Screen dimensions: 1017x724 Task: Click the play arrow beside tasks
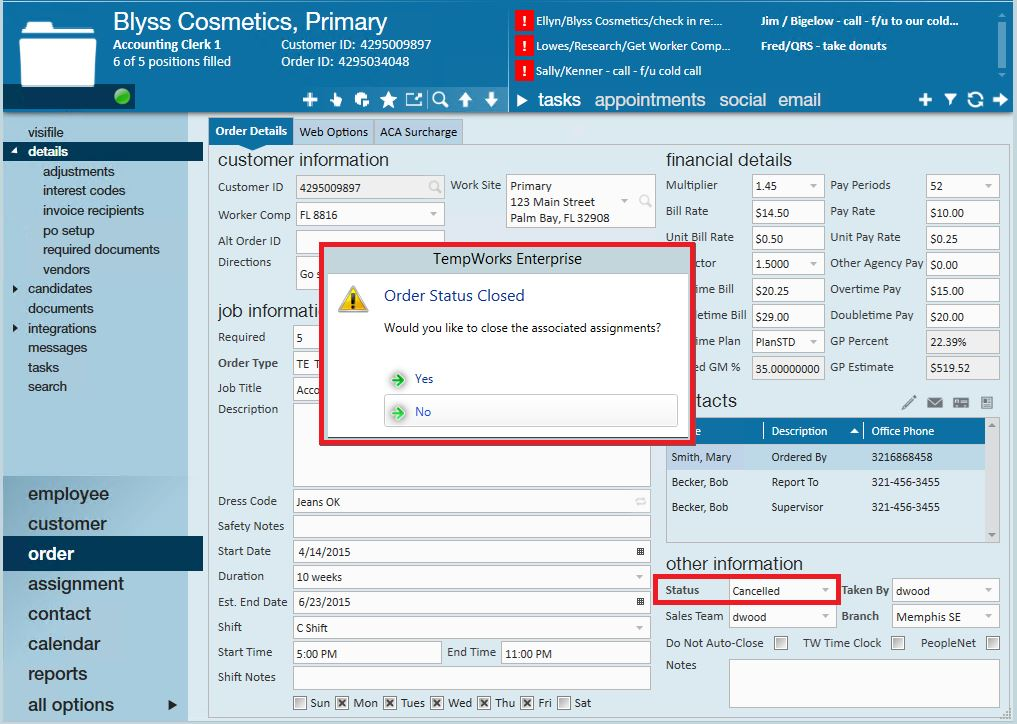click(x=522, y=101)
